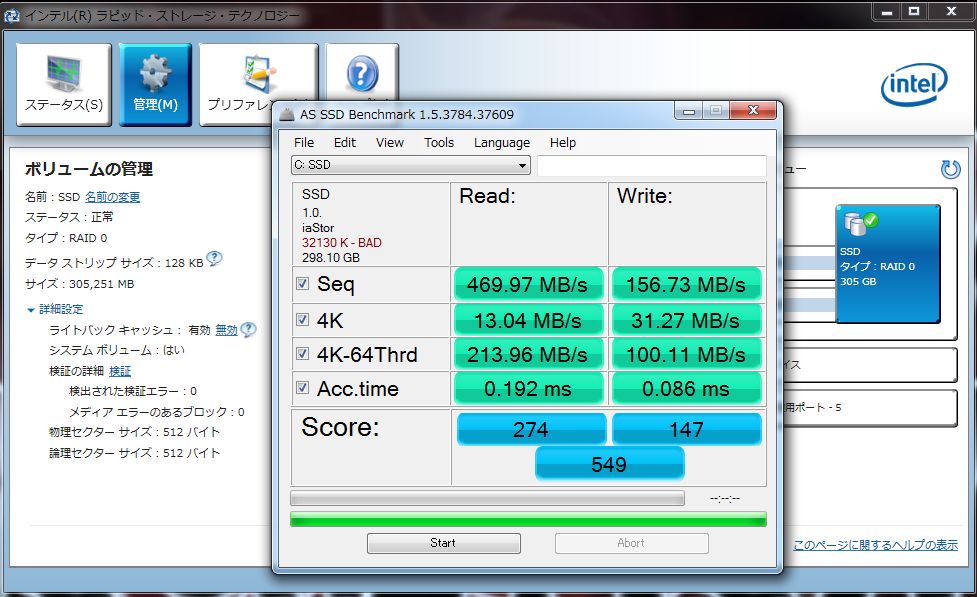Open このページに関するヘルプの表示 link
Viewport: 977px width, 597px height.
tap(875, 545)
